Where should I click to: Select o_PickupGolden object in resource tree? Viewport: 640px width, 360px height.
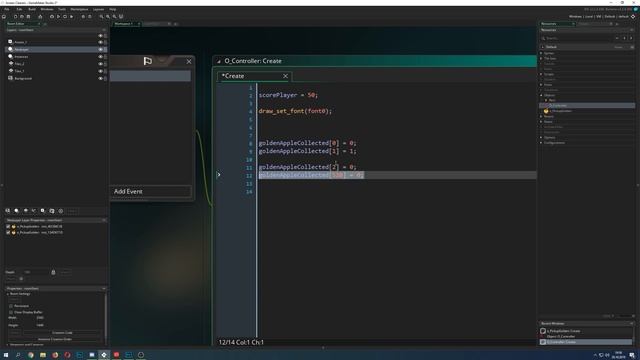click(561, 111)
